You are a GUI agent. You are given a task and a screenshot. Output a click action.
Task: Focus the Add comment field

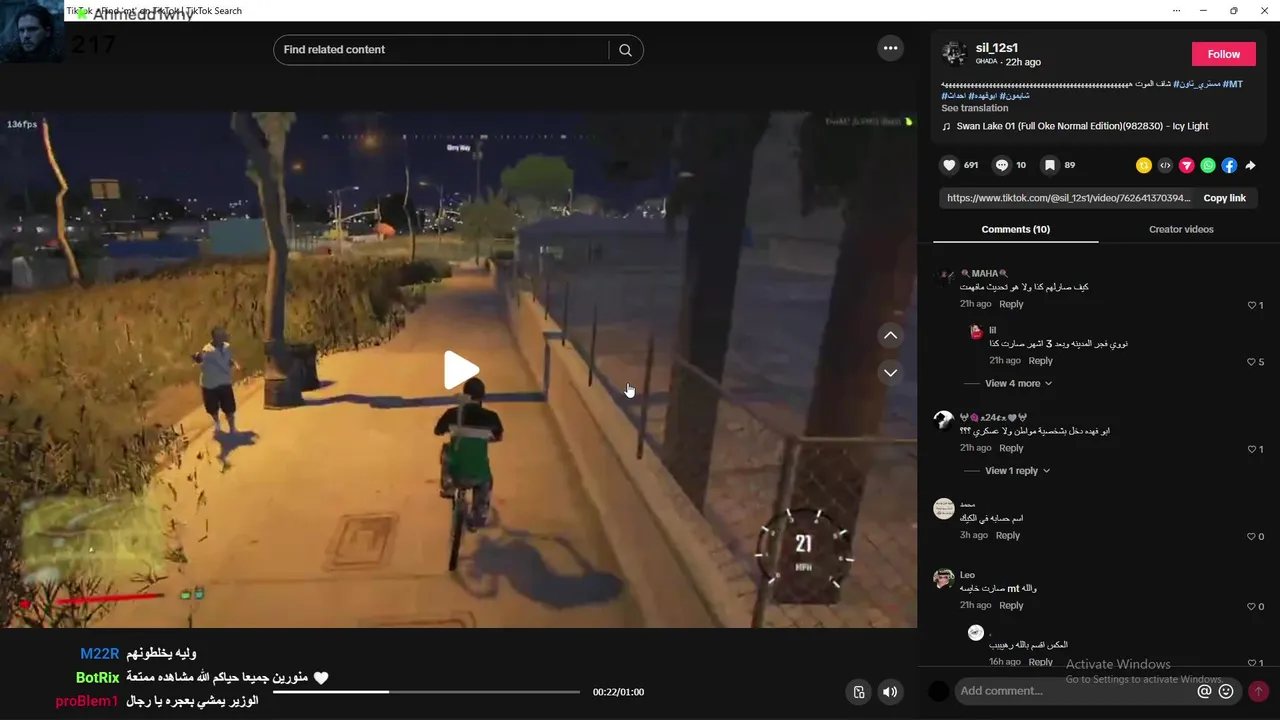point(1075,691)
